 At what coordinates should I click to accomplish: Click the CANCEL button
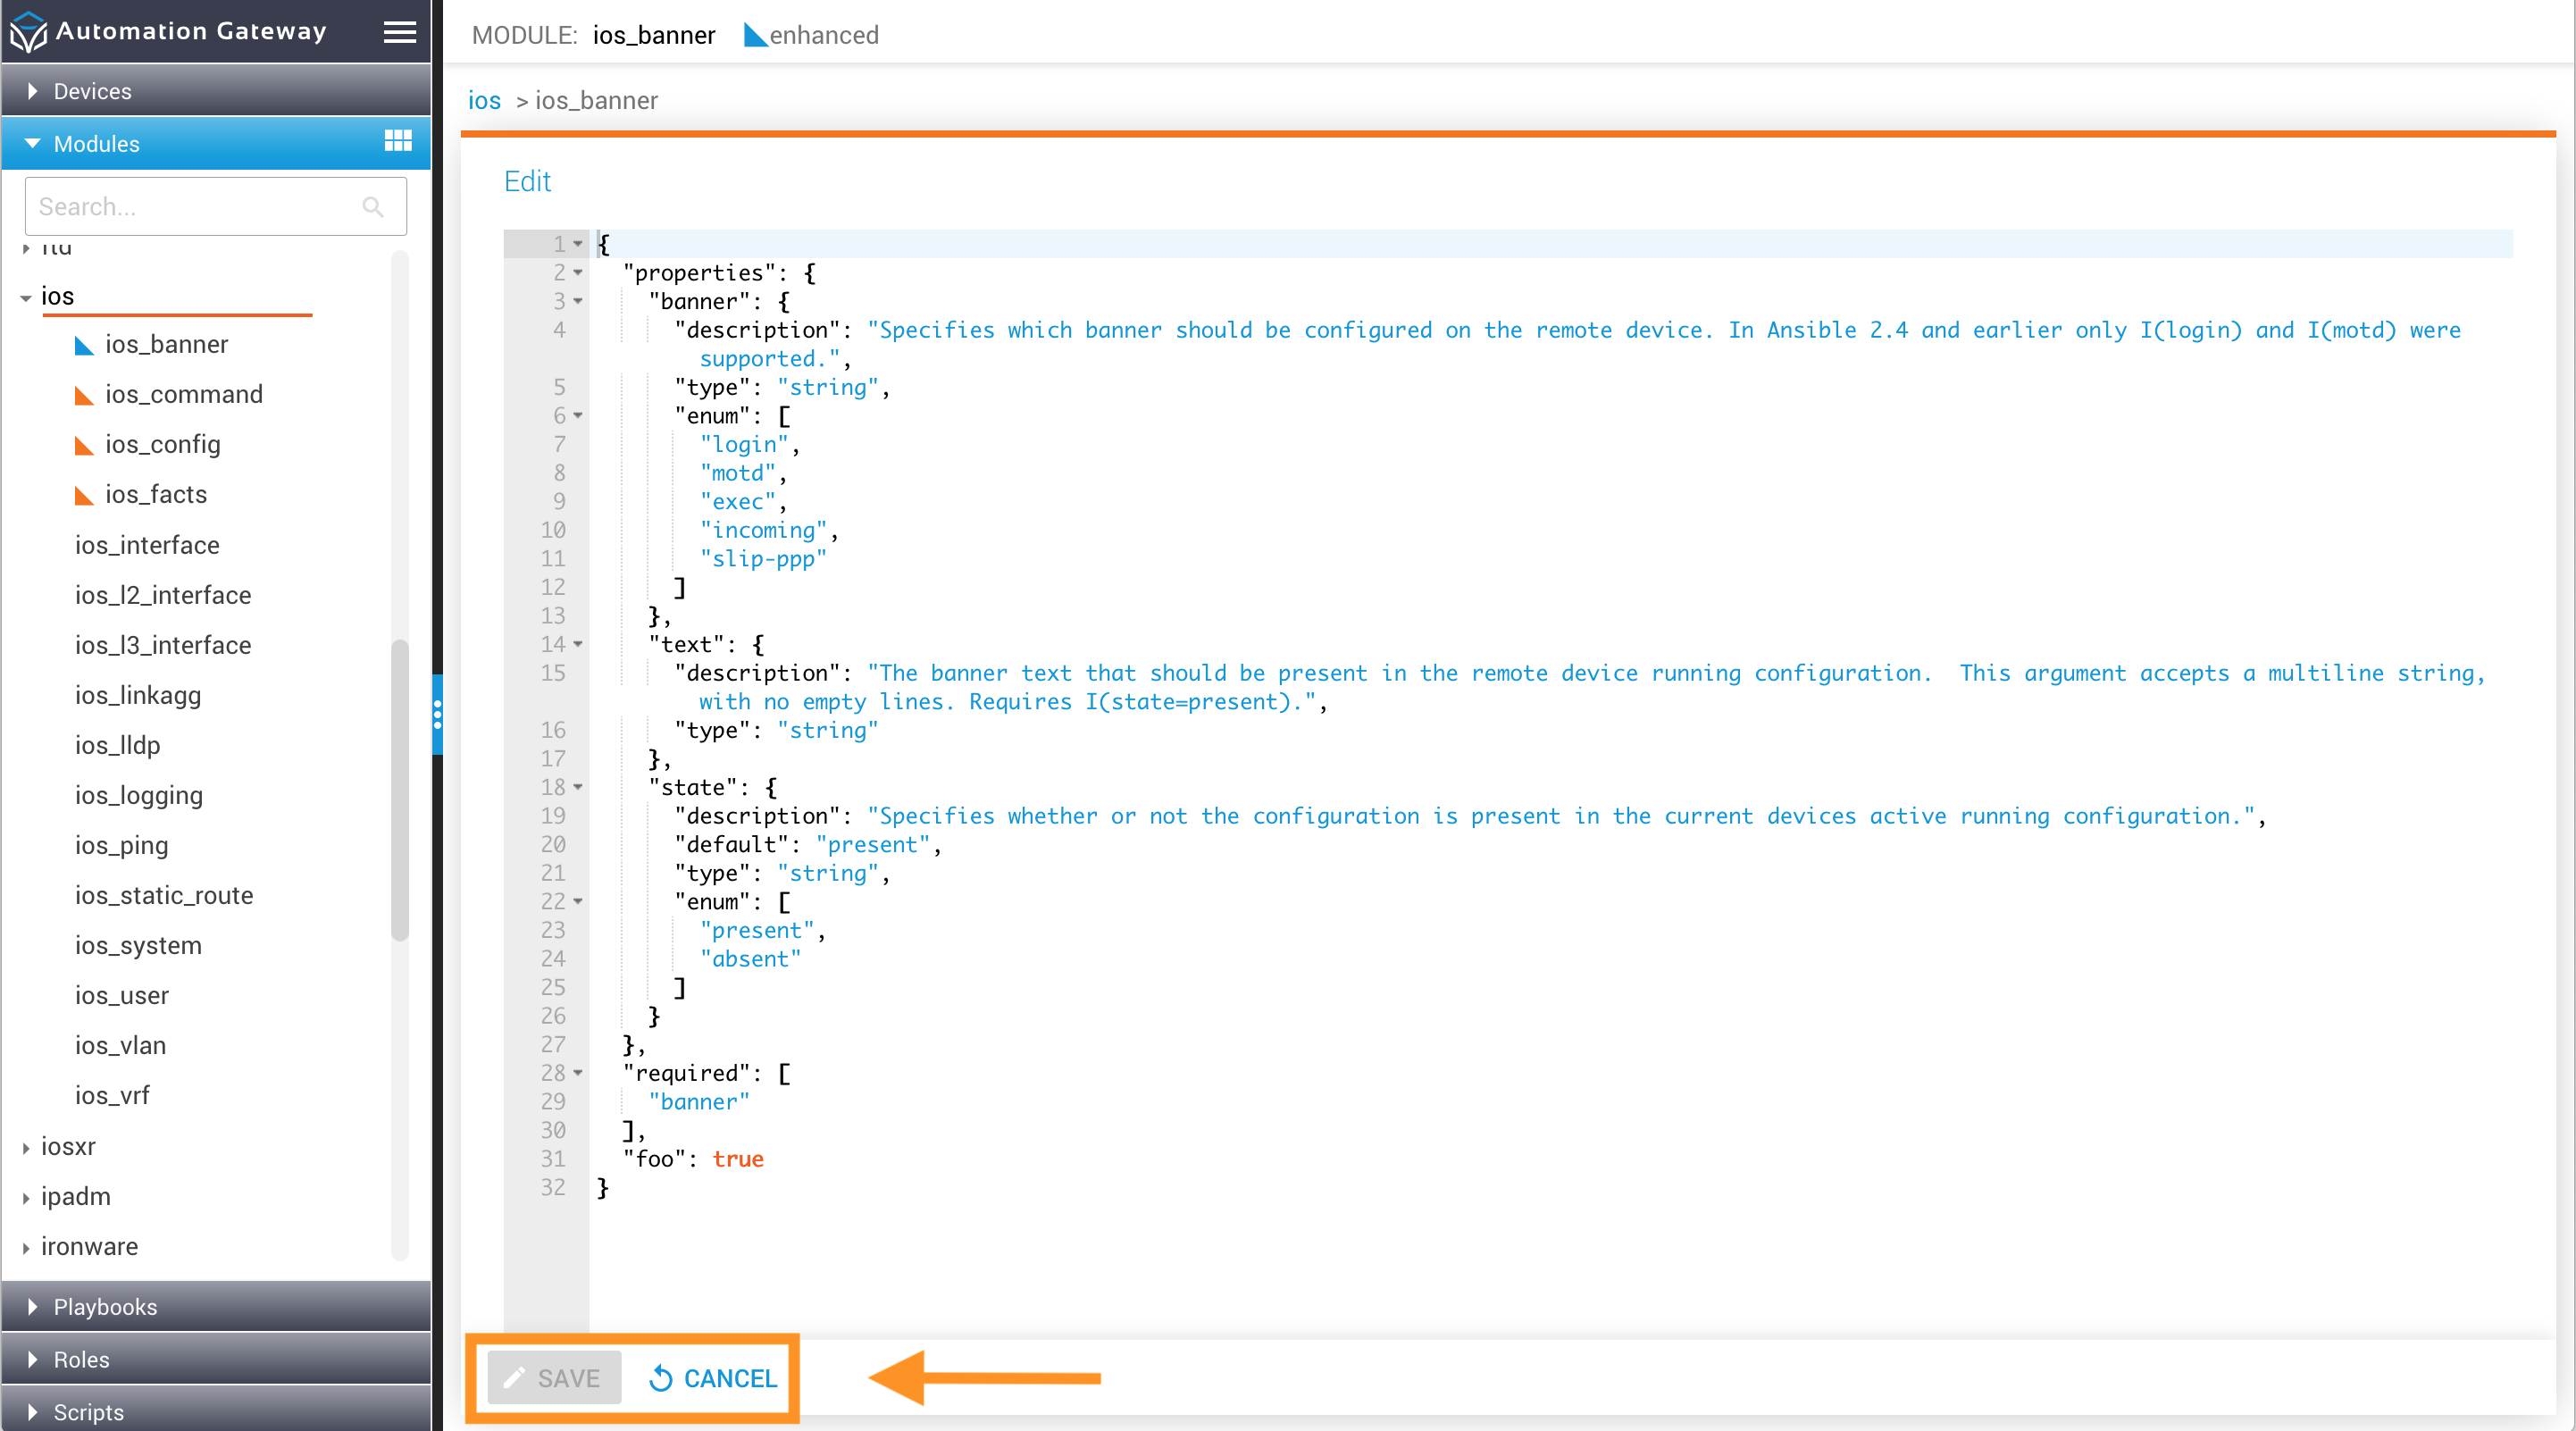click(713, 1378)
